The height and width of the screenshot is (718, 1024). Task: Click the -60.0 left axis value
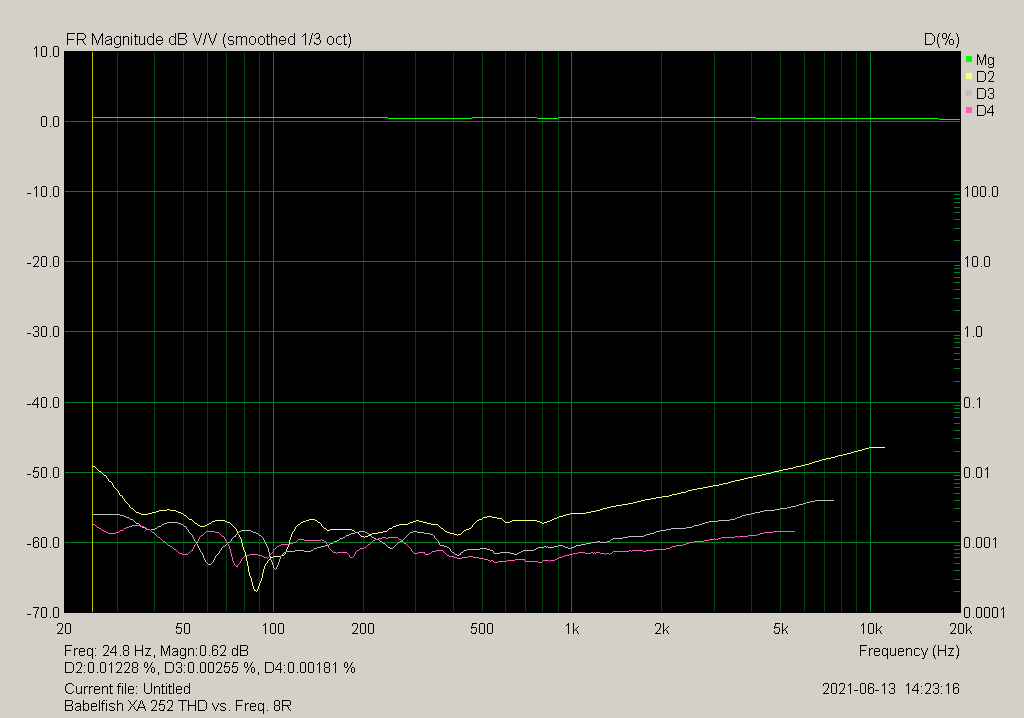tap(43, 543)
